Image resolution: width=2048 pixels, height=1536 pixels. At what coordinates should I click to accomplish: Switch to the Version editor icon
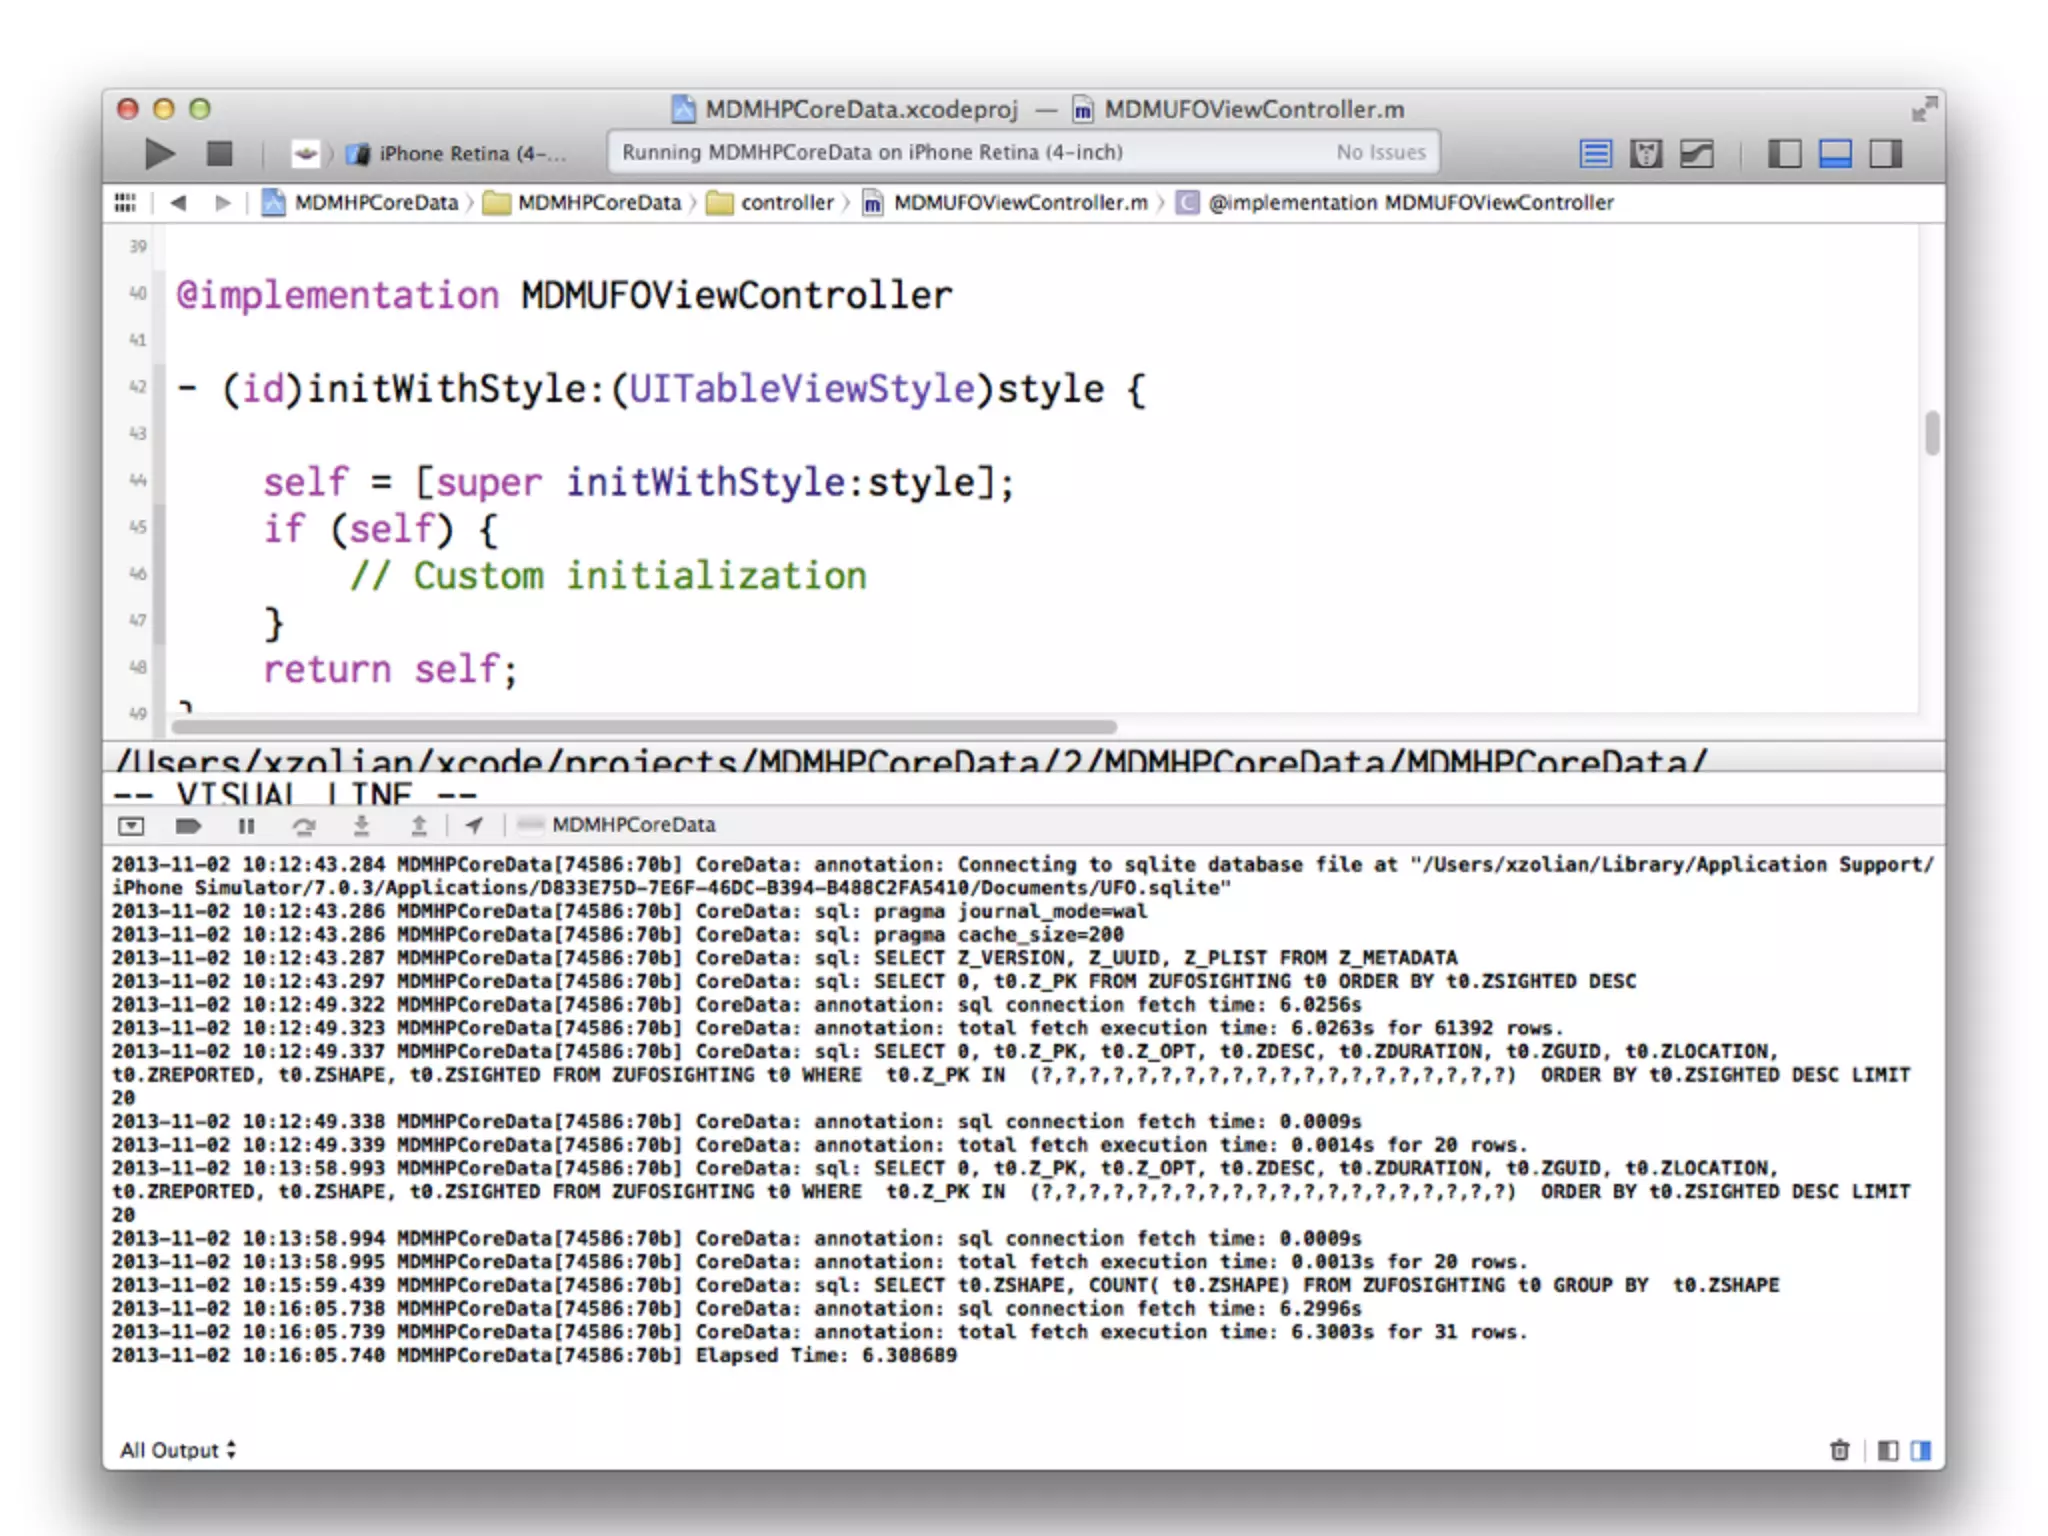click(x=1696, y=153)
